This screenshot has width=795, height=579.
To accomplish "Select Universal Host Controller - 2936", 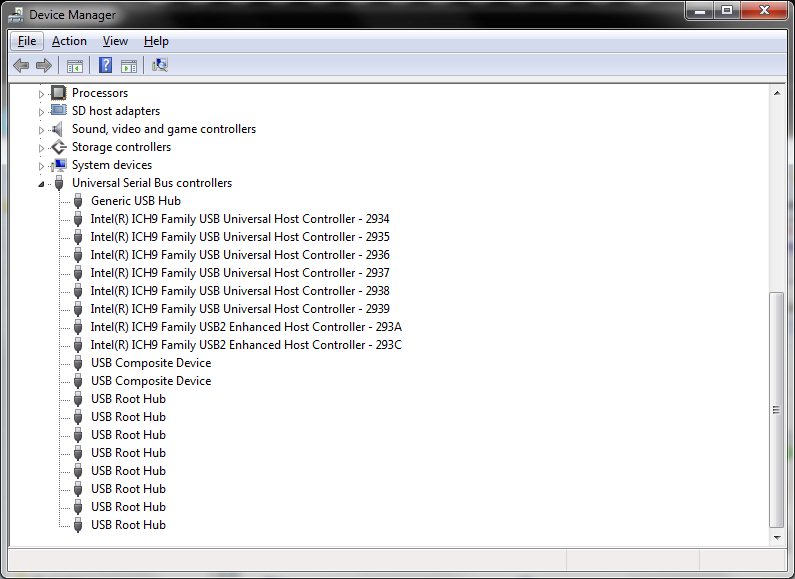I will 240,255.
